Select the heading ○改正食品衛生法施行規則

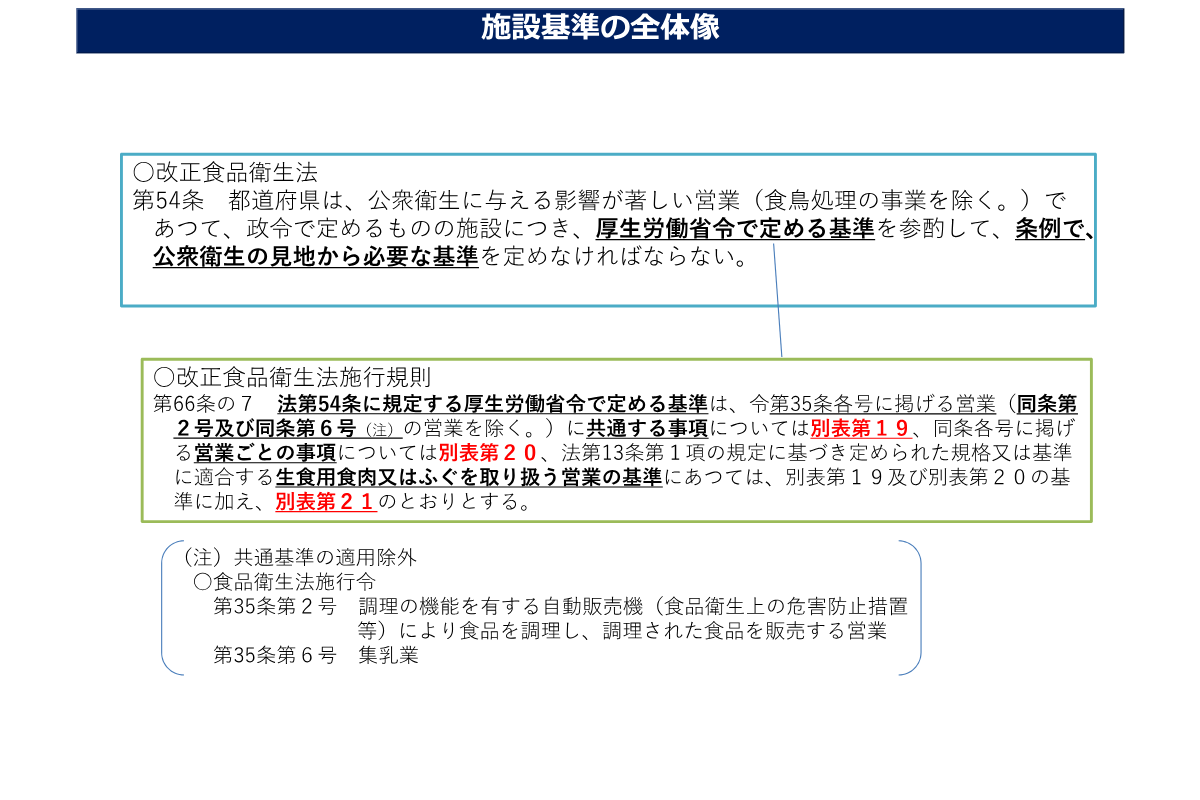pos(292,377)
